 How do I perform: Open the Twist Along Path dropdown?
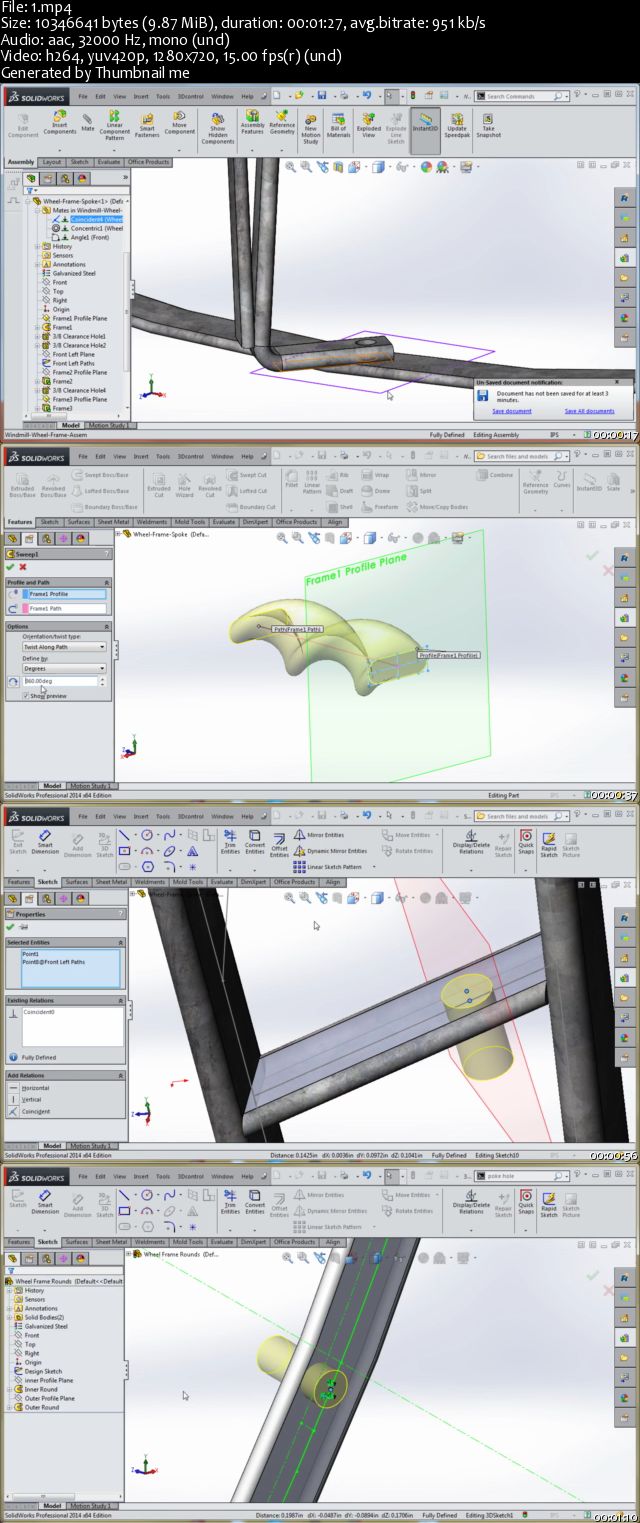click(x=63, y=647)
